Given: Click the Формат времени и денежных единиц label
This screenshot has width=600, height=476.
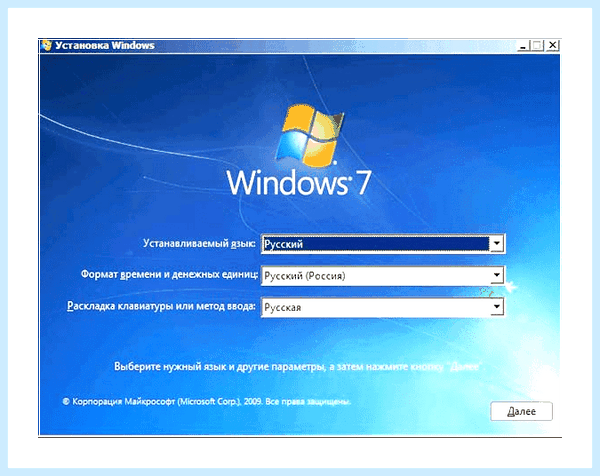Looking at the screenshot, I should [169, 275].
